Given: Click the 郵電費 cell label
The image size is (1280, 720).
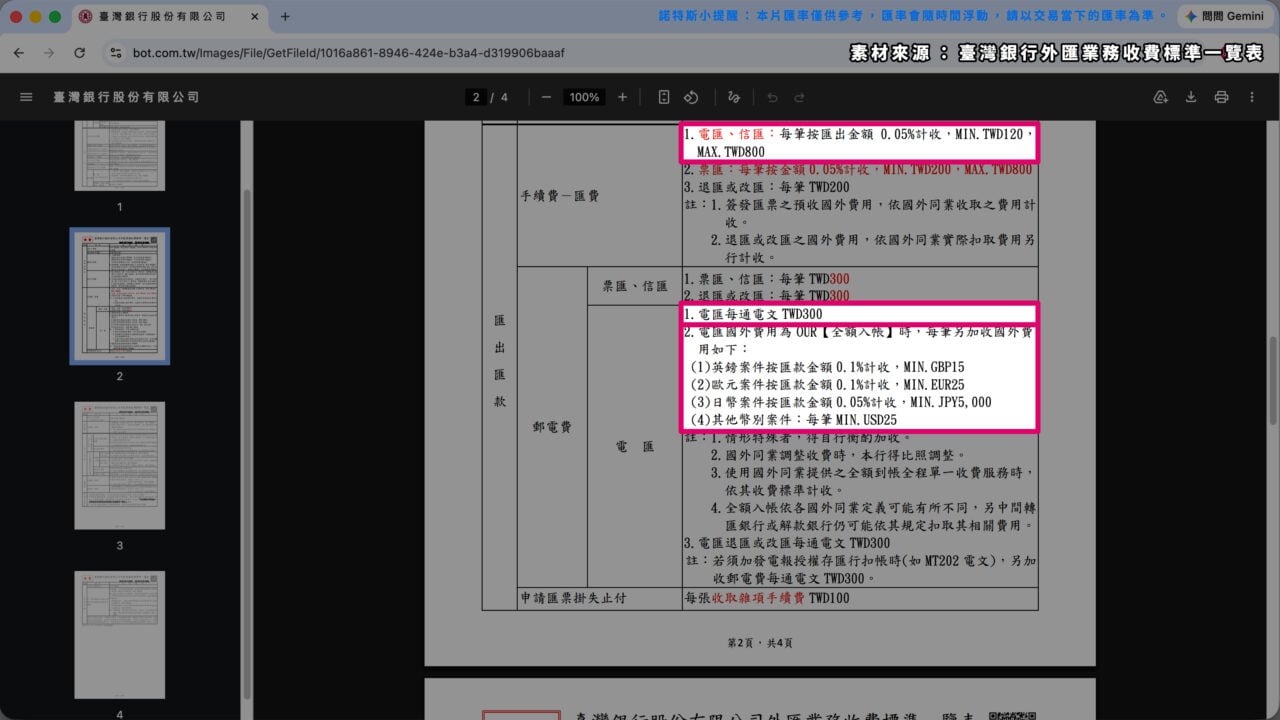Looking at the screenshot, I should tap(552, 427).
